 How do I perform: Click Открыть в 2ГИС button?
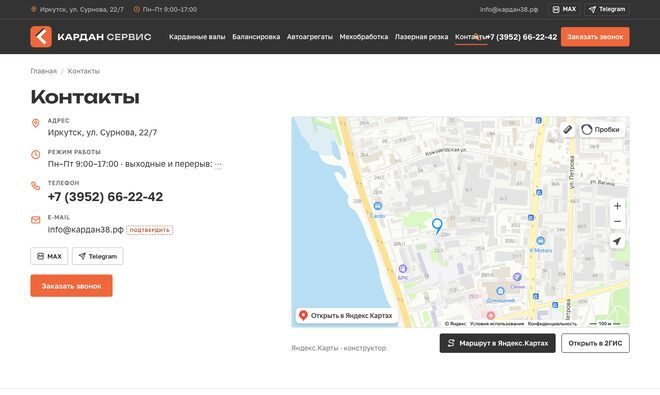click(x=595, y=343)
